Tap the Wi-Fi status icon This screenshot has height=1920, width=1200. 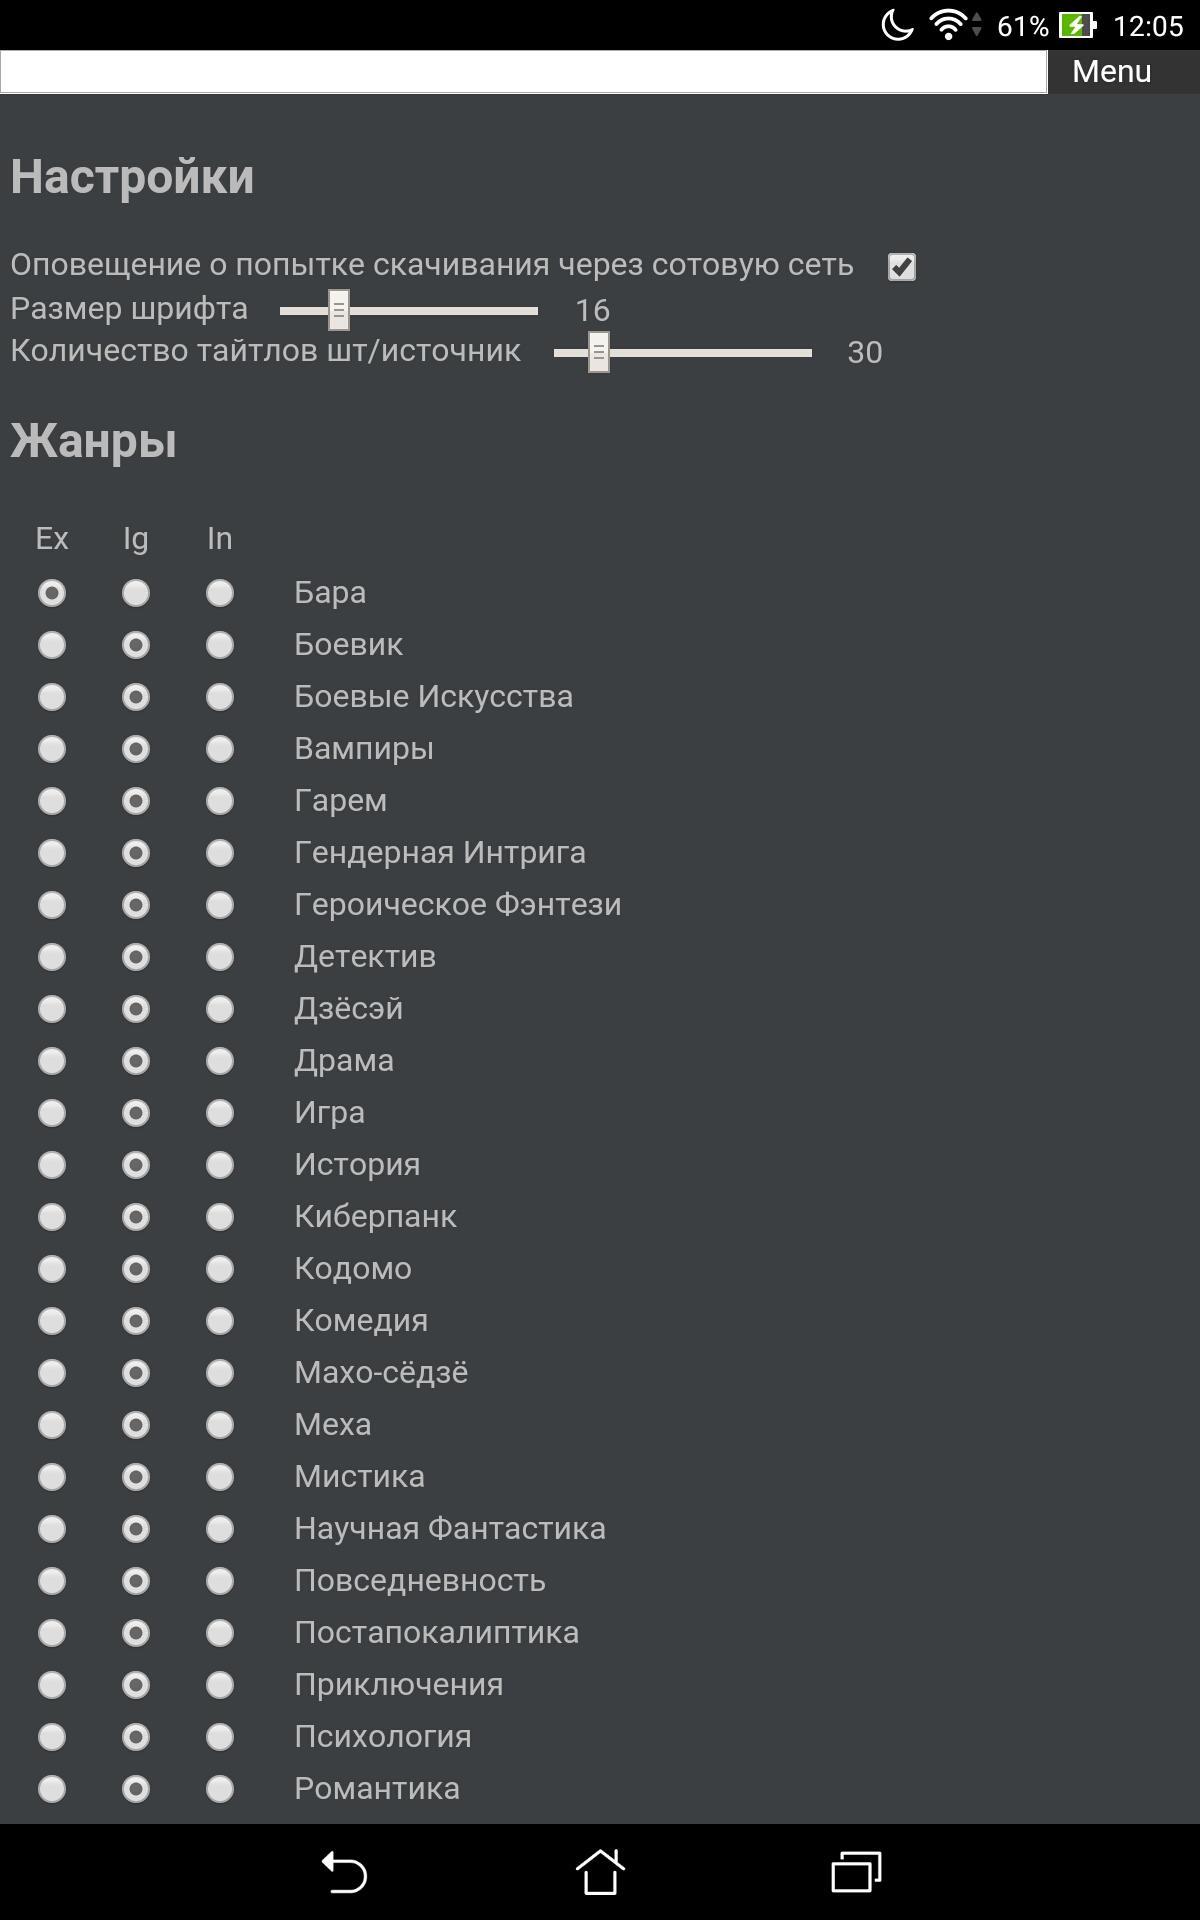click(947, 24)
